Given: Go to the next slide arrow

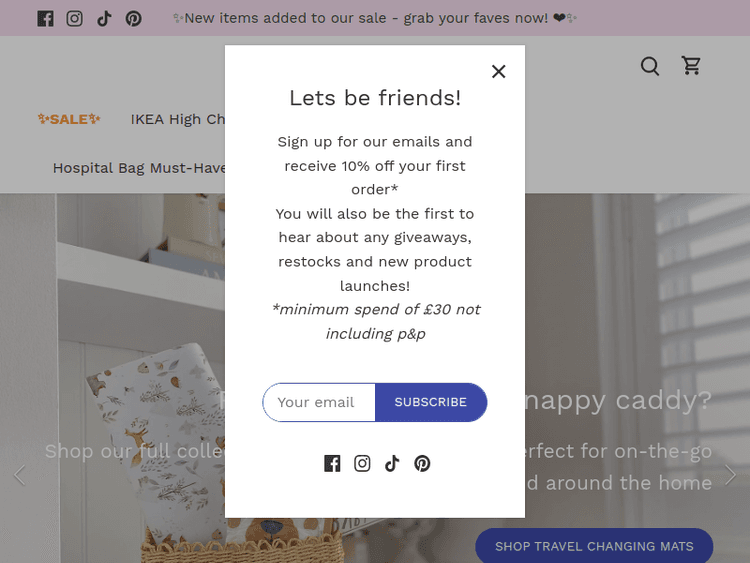Looking at the screenshot, I should (x=731, y=475).
